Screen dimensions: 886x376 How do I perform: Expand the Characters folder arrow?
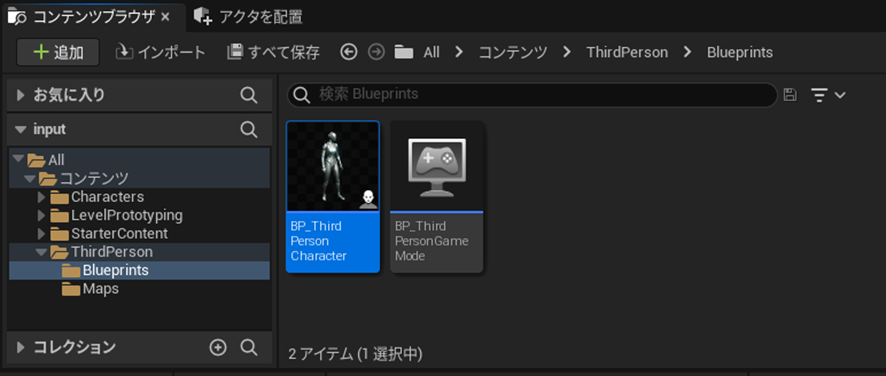pos(41,197)
